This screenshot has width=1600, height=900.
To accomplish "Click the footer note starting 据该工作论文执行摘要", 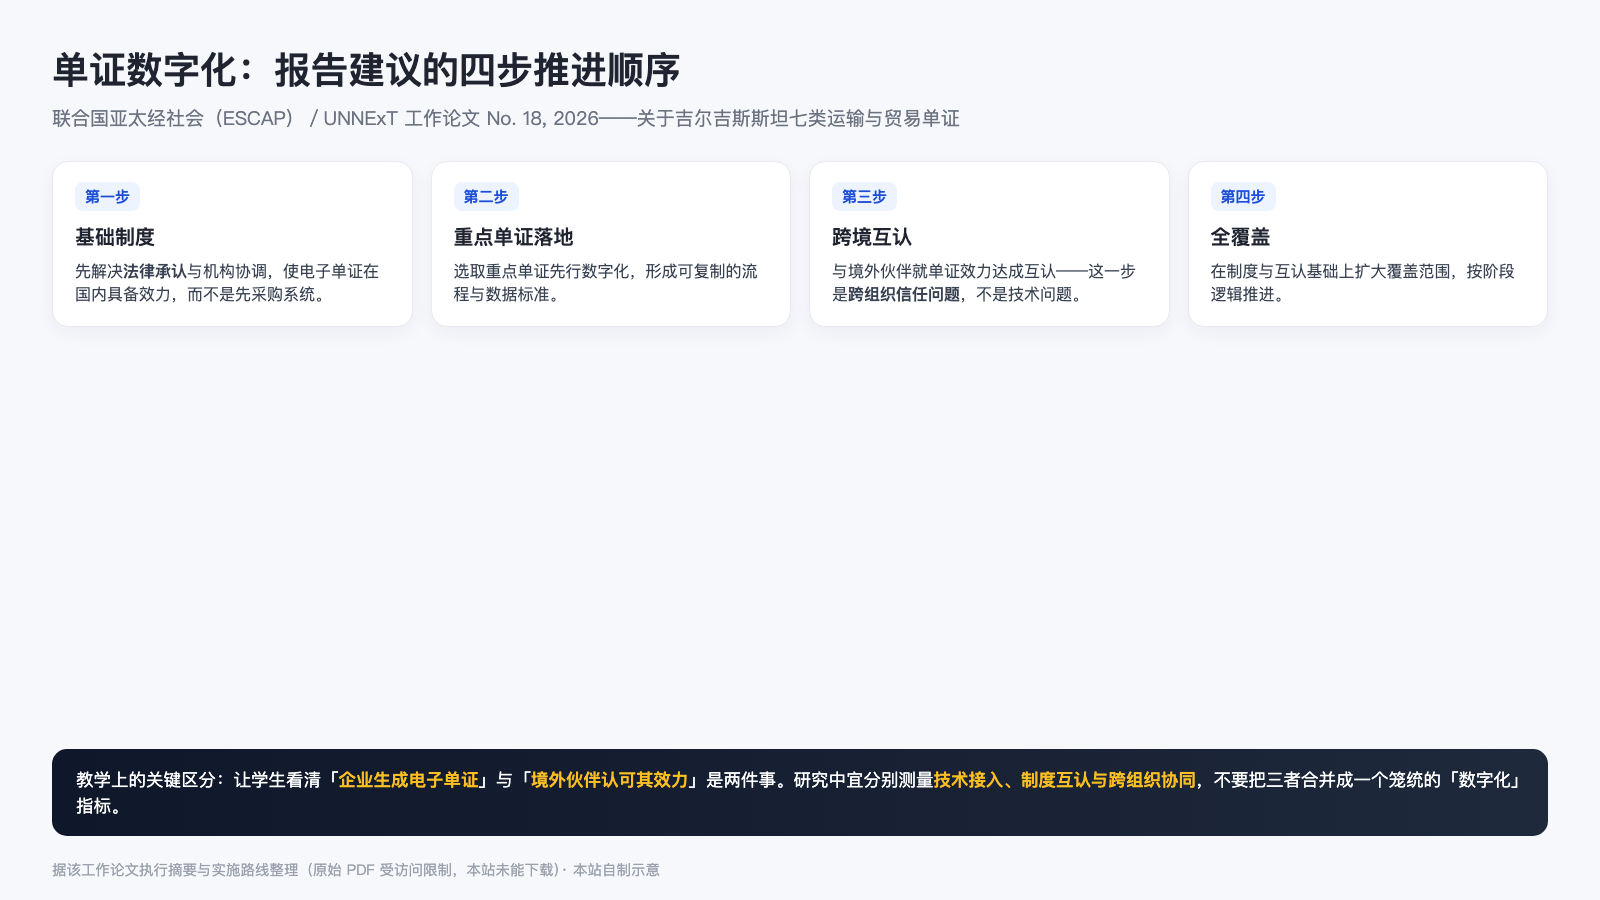I will [x=356, y=870].
